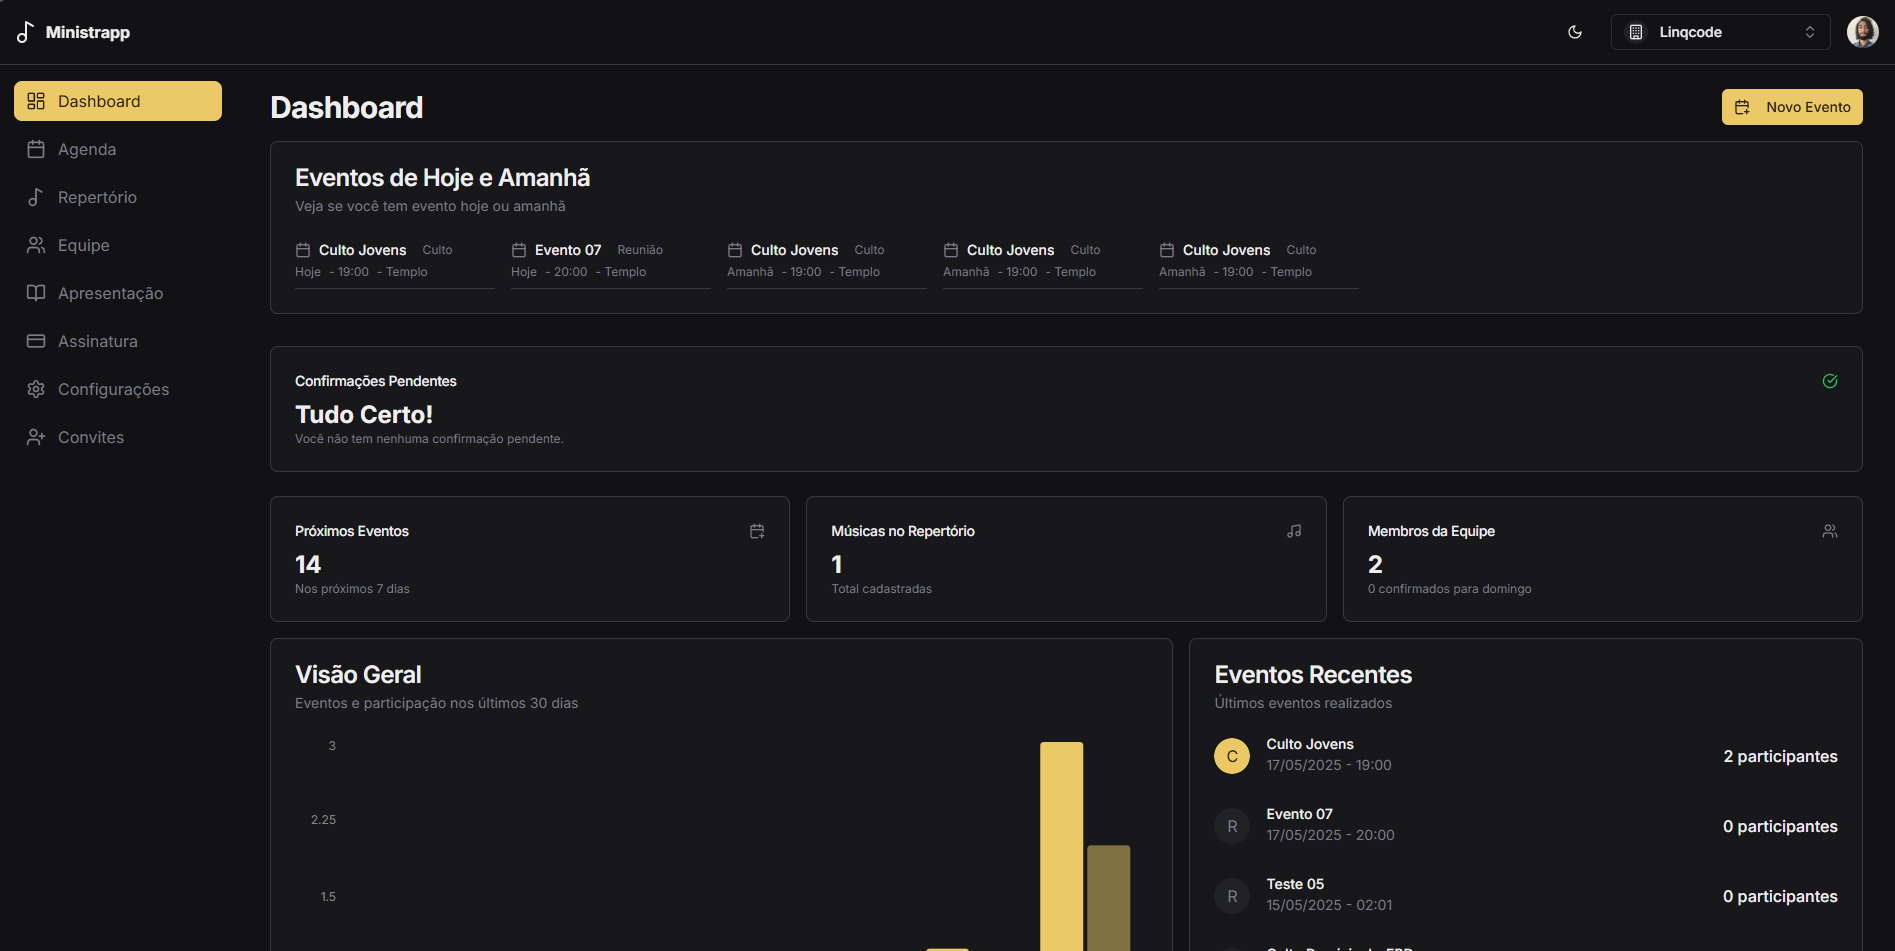The width and height of the screenshot is (1895, 951).
Task: Open Configurações using the gear icon
Action: pos(36,388)
